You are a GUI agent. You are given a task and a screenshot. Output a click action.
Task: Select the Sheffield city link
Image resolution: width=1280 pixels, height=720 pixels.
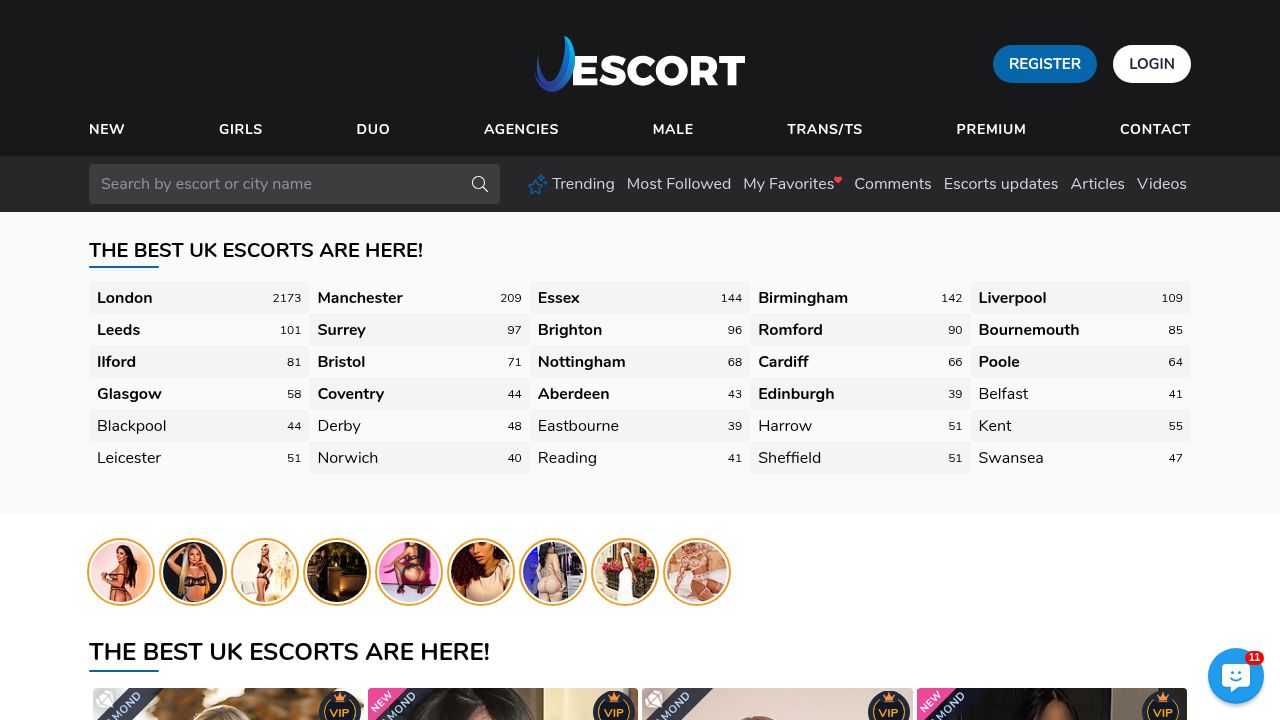click(x=860, y=458)
